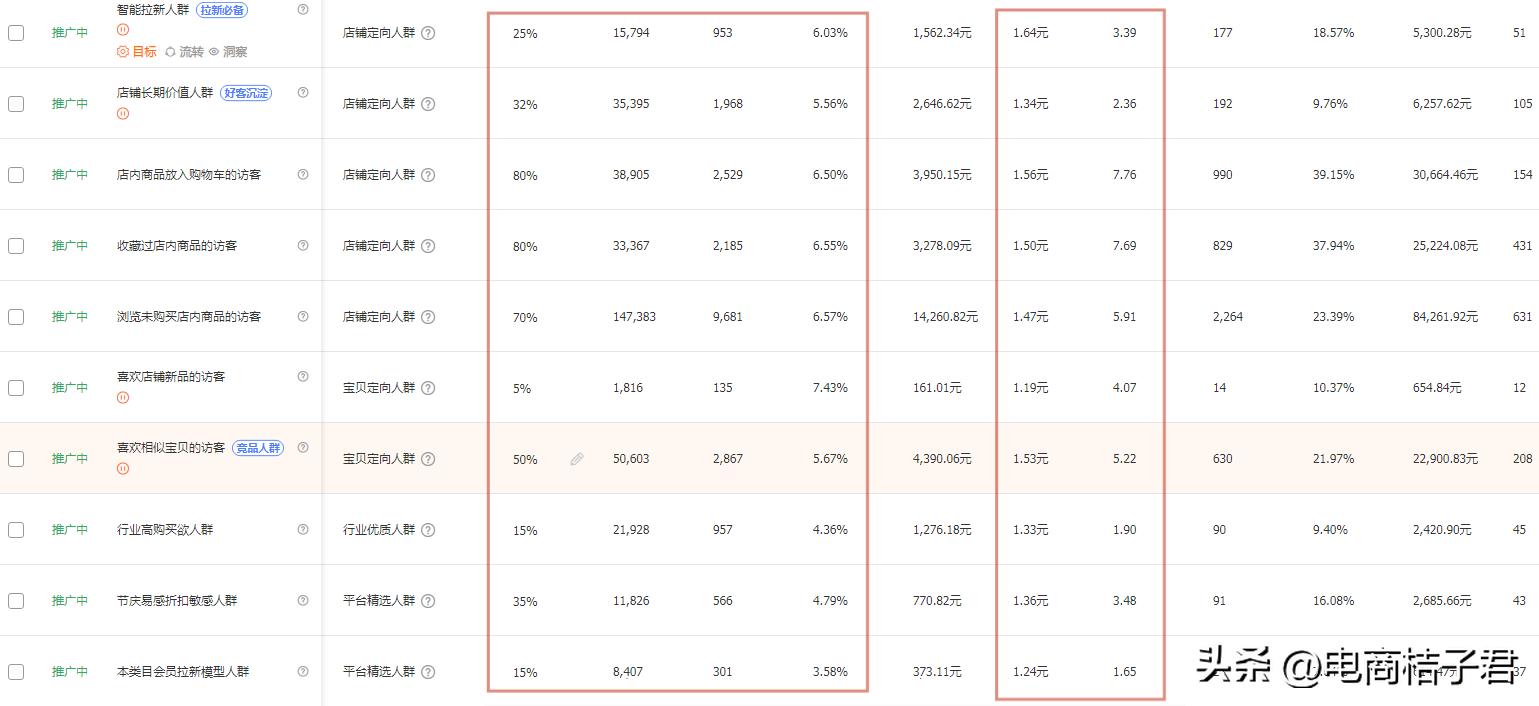Image resolution: width=1539 pixels, height=706 pixels.
Task: Click the help icon beside 行业优质人群
Action: tap(428, 530)
